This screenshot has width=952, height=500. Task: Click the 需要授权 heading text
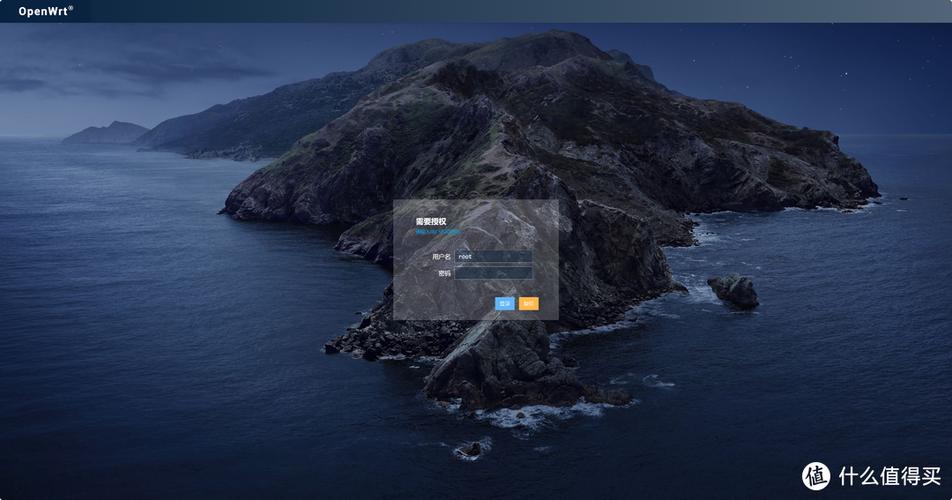coord(430,221)
